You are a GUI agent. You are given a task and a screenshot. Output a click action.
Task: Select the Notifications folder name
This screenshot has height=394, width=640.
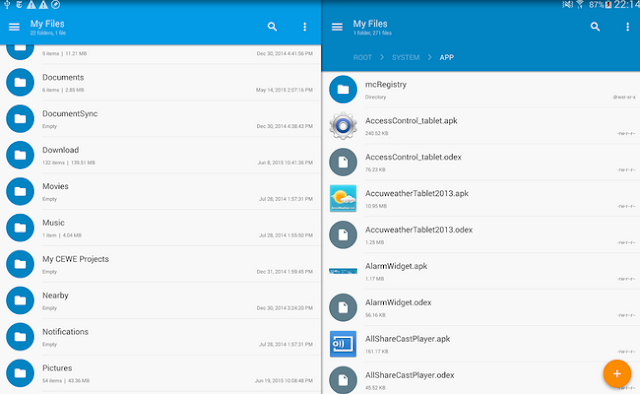click(65, 332)
